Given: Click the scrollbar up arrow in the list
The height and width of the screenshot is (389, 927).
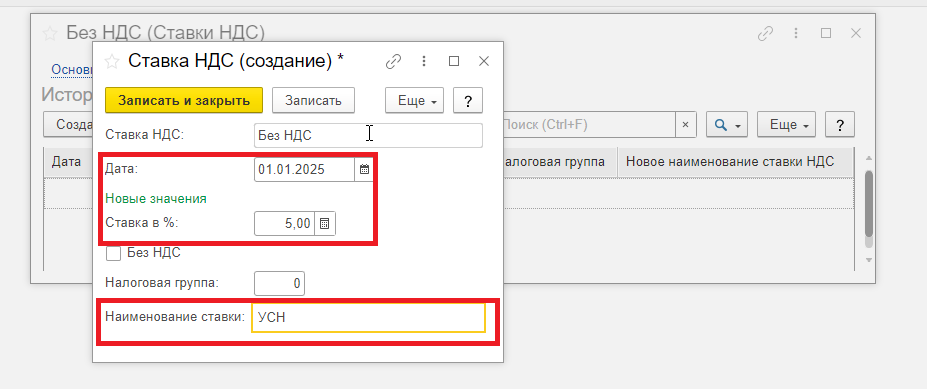Looking at the screenshot, I should click(x=868, y=158).
